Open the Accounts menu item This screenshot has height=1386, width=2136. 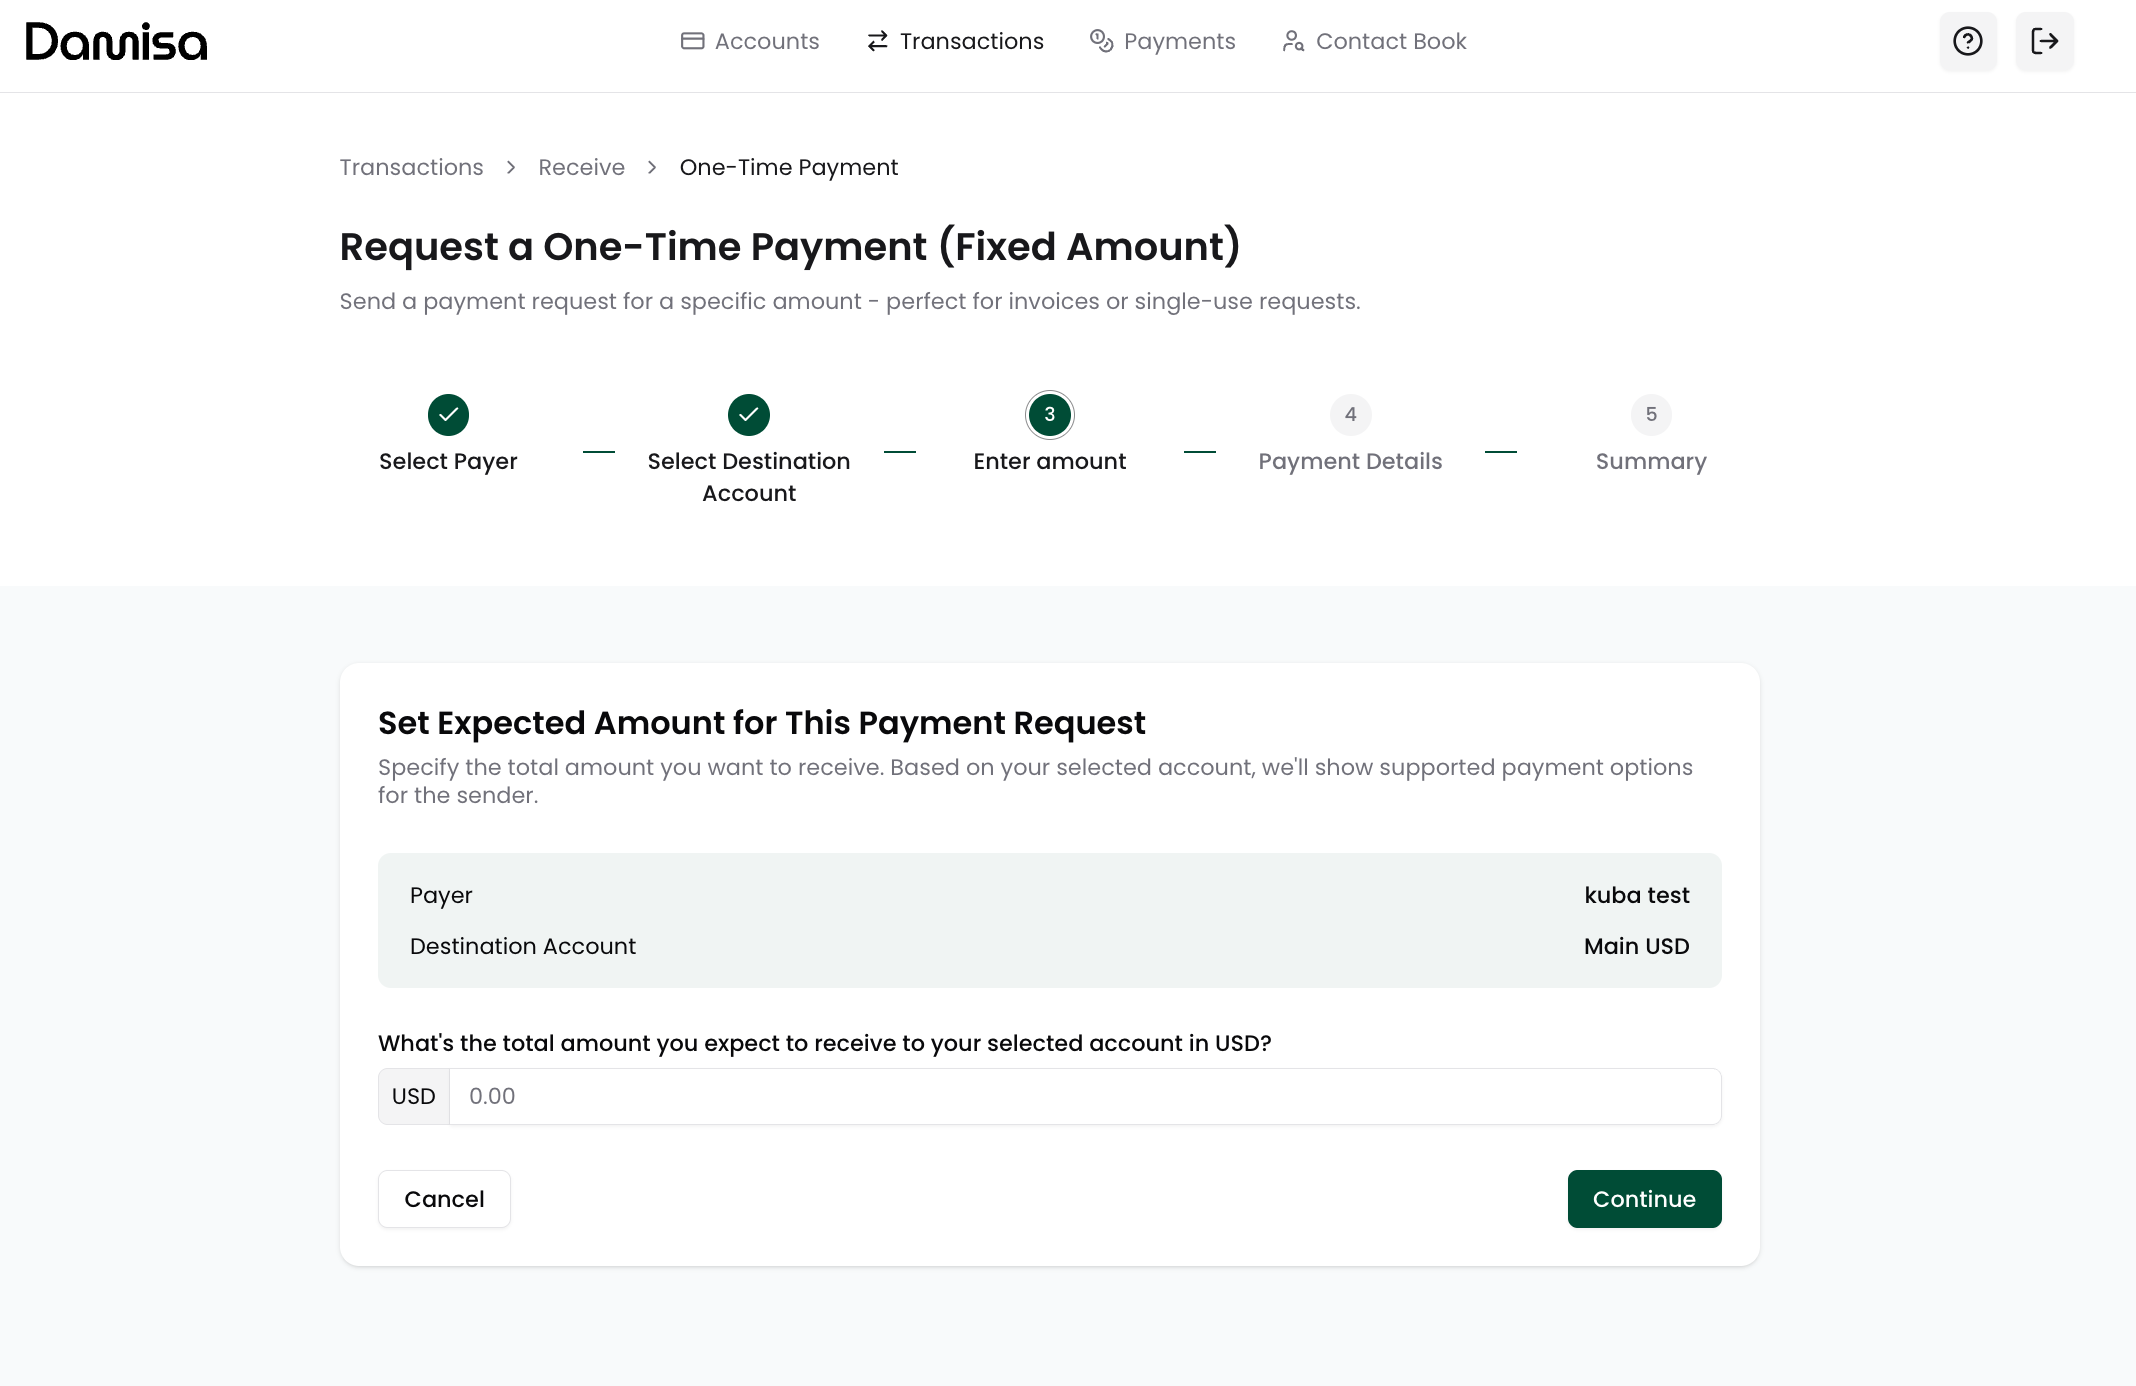(x=766, y=41)
